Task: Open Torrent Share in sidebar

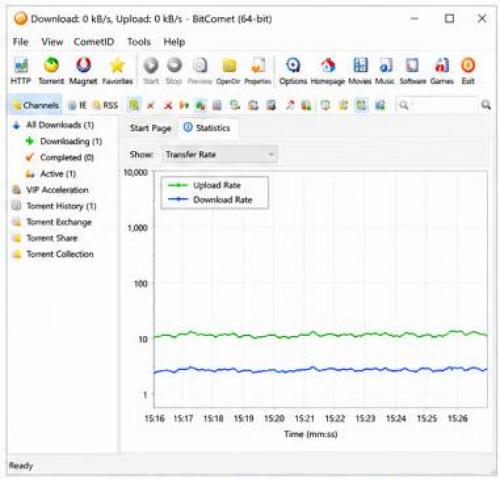Action: click(52, 238)
